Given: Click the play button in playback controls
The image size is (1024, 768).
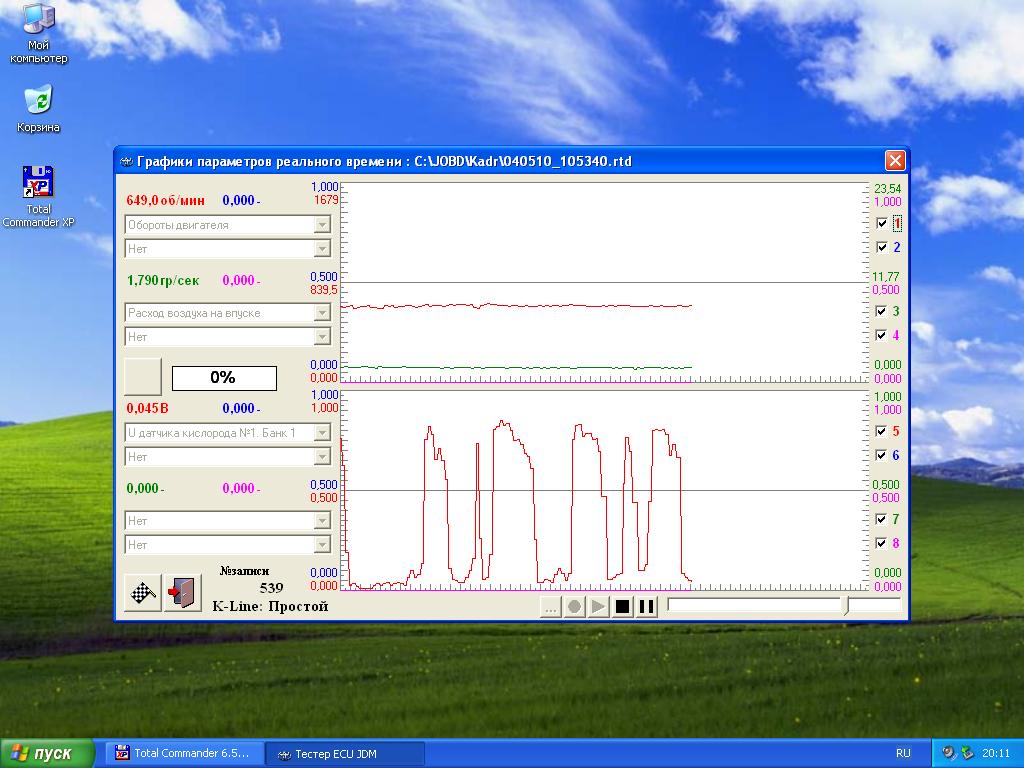Looking at the screenshot, I should tap(598, 606).
